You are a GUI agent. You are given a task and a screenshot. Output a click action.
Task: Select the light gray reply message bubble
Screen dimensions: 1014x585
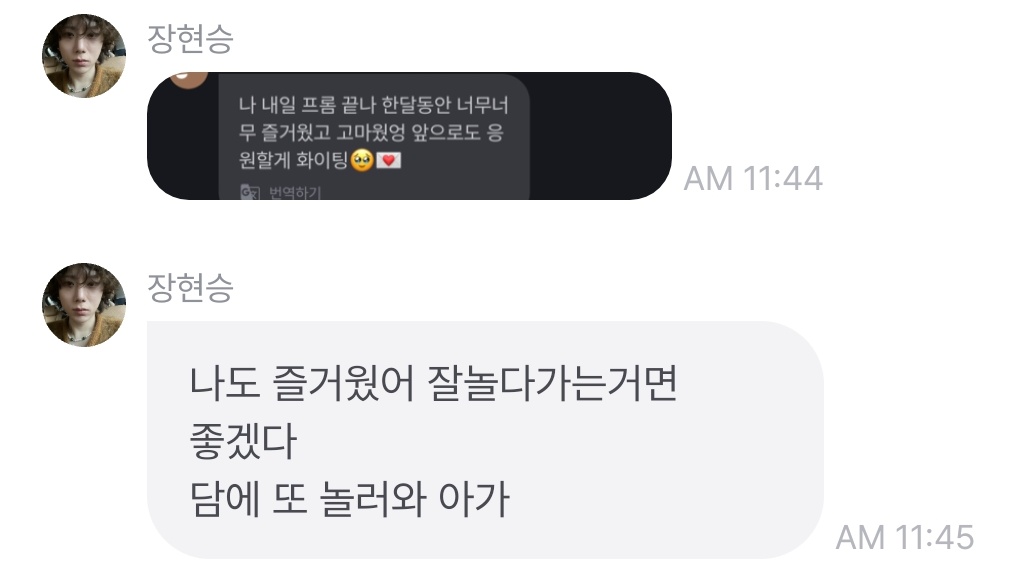tap(485, 440)
